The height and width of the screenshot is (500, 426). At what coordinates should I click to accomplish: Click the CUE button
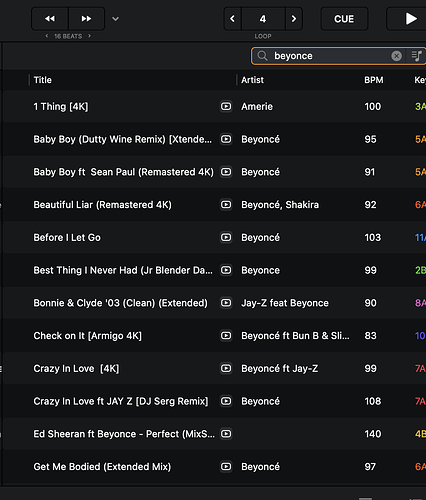pyautogui.click(x=344, y=19)
